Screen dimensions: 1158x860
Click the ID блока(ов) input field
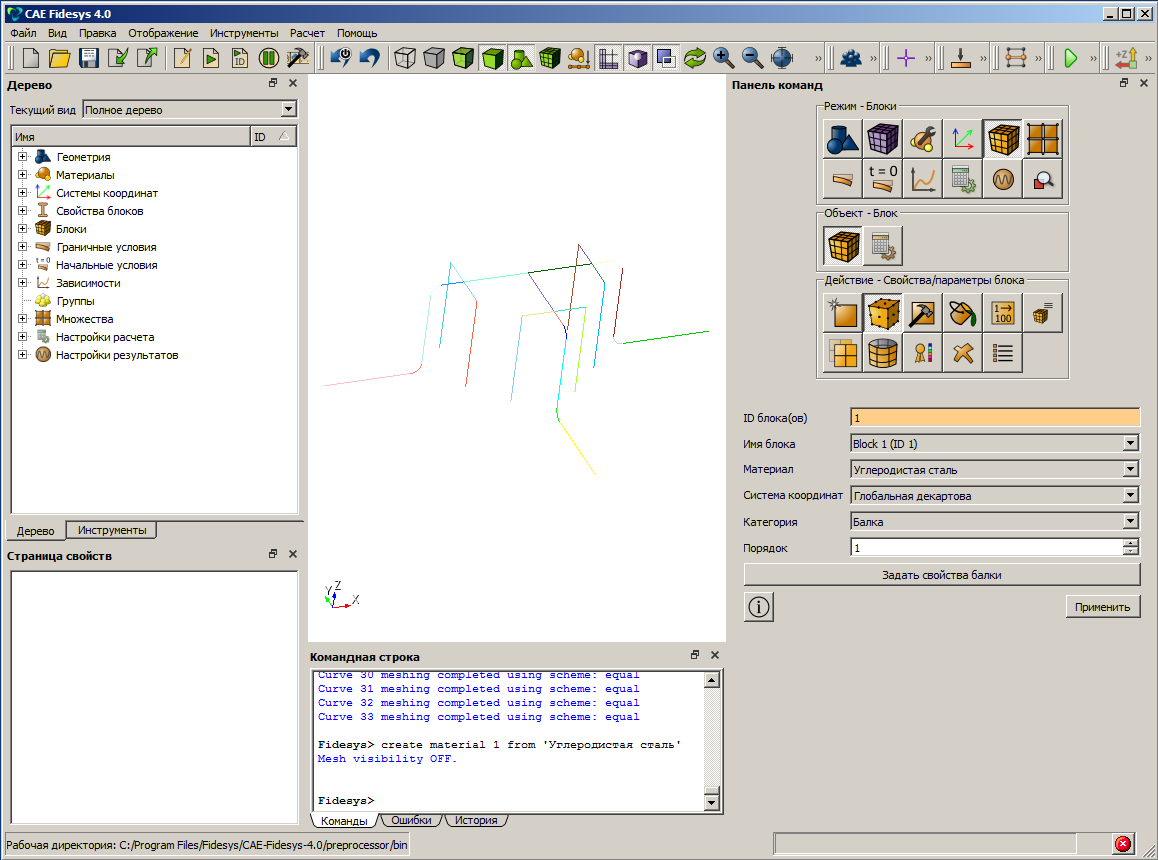pos(995,418)
